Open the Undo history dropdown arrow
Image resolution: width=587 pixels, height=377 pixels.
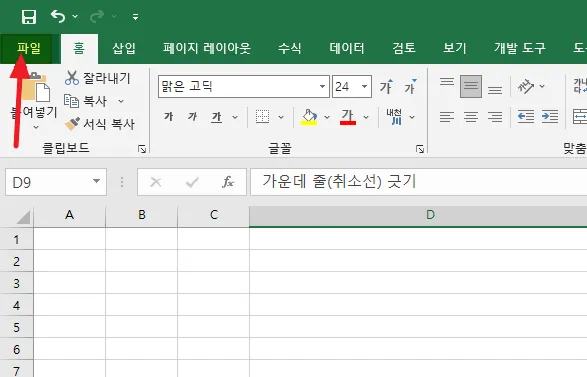pyautogui.click(x=75, y=16)
